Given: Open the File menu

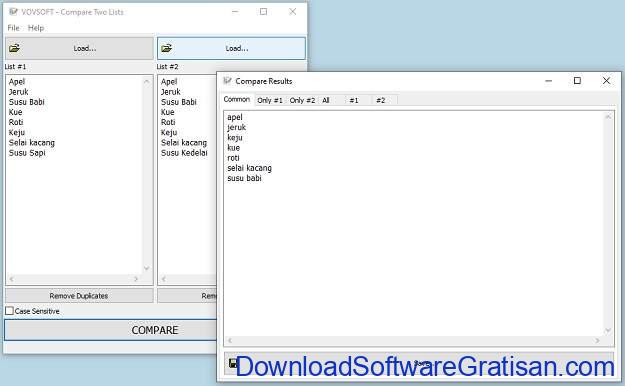Looking at the screenshot, I should [x=13, y=28].
